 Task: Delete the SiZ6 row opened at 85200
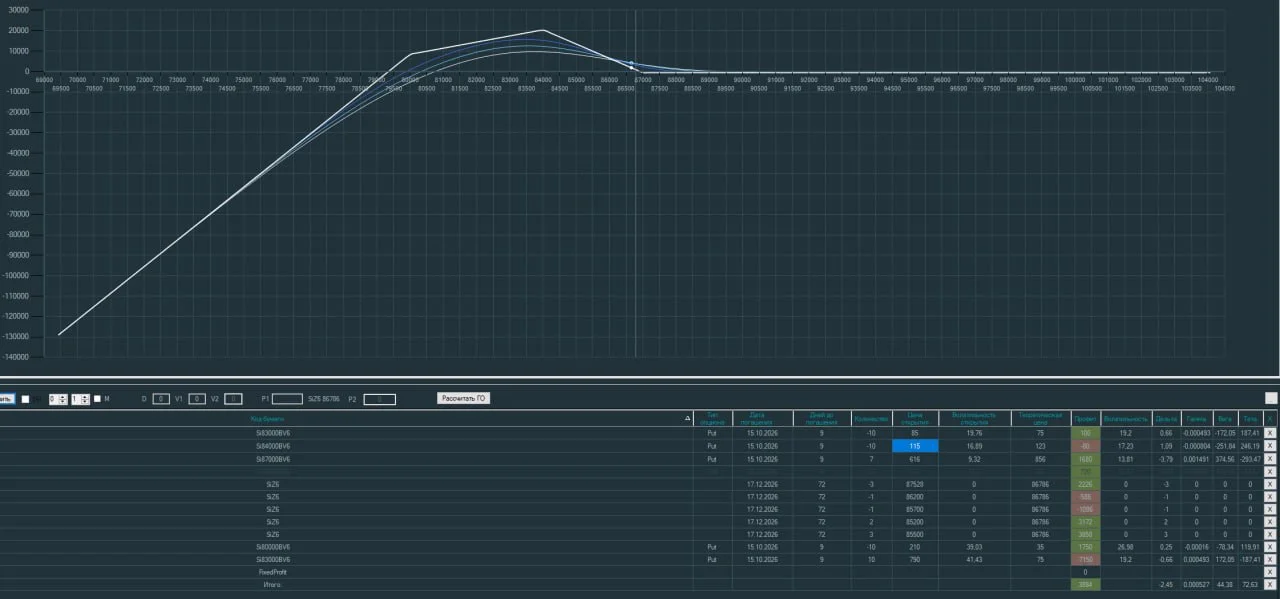pyautogui.click(x=1270, y=521)
